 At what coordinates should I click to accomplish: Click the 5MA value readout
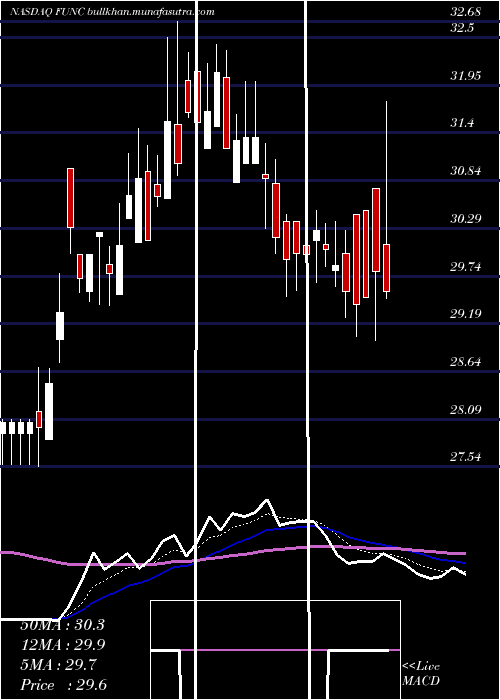[57, 665]
